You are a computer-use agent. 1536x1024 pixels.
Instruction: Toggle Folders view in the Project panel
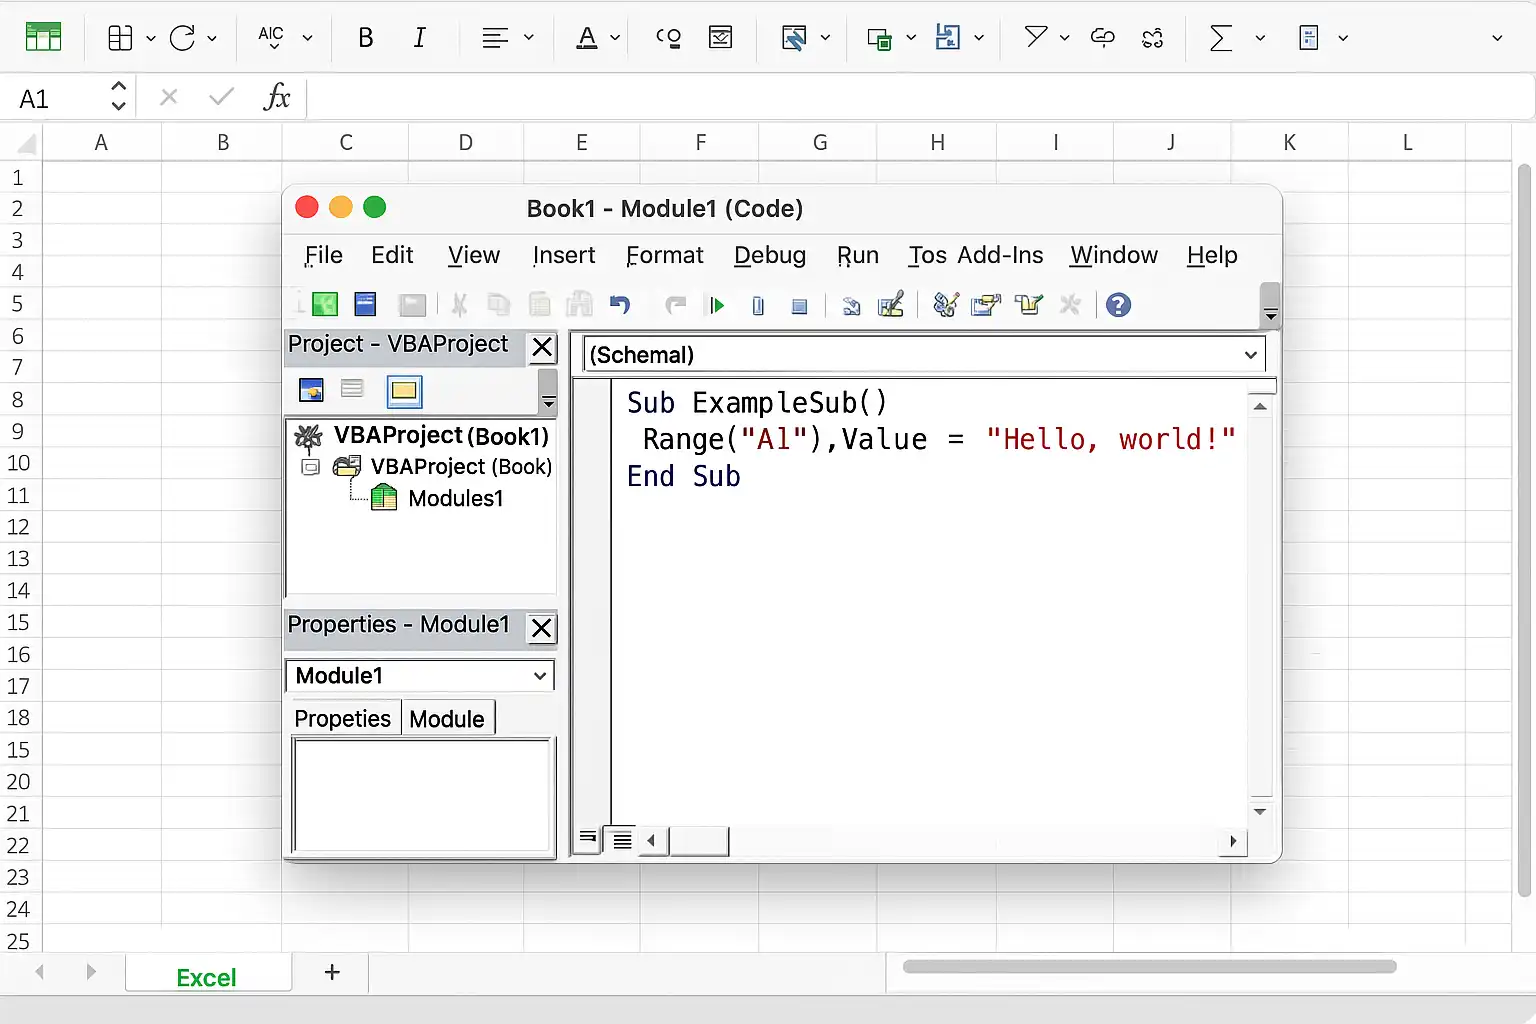(x=404, y=390)
